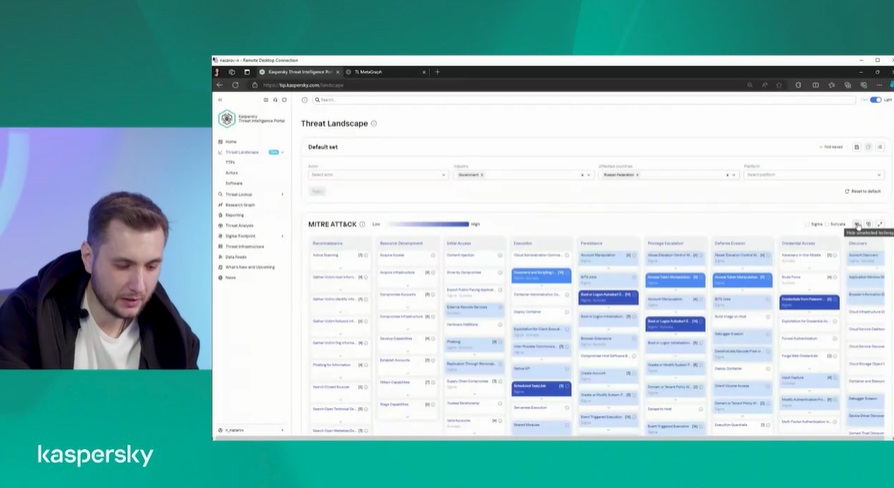Tick the Drive-by Compromise technique checkbox
This screenshot has height=488, width=894.
(500, 273)
